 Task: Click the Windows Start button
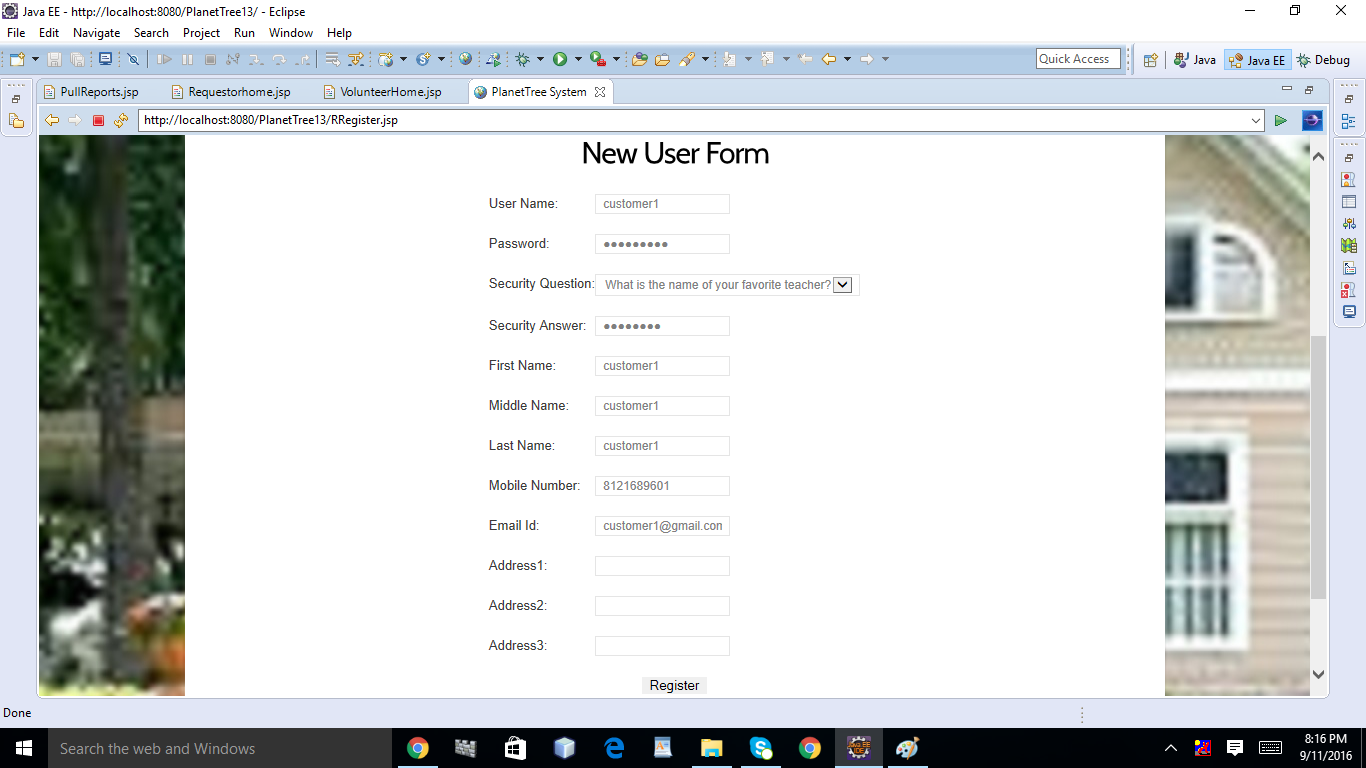pyautogui.click(x=24, y=748)
